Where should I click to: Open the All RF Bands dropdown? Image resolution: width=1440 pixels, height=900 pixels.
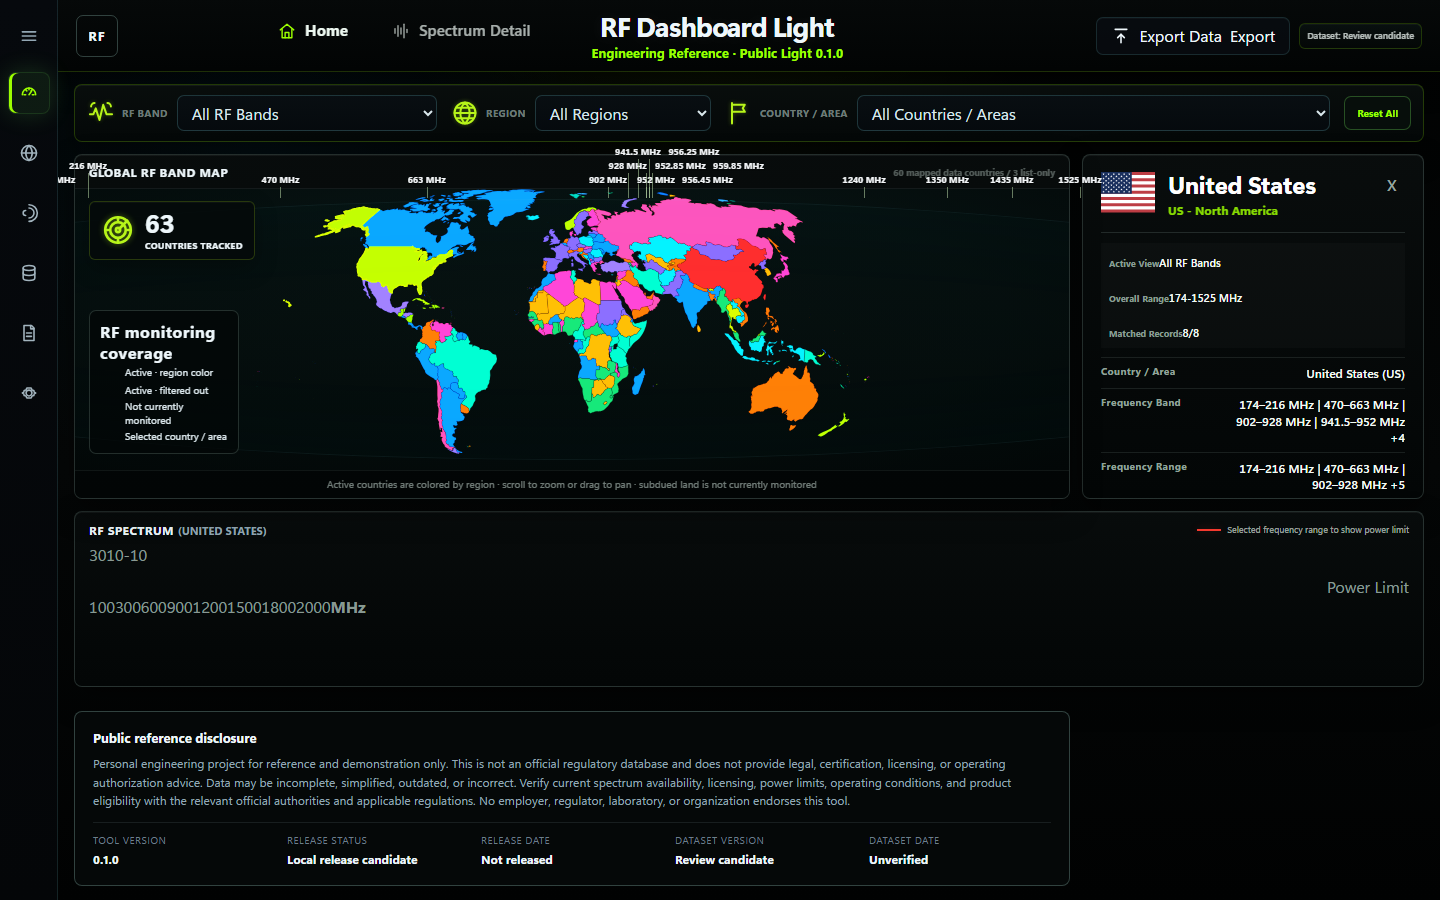tap(307, 114)
